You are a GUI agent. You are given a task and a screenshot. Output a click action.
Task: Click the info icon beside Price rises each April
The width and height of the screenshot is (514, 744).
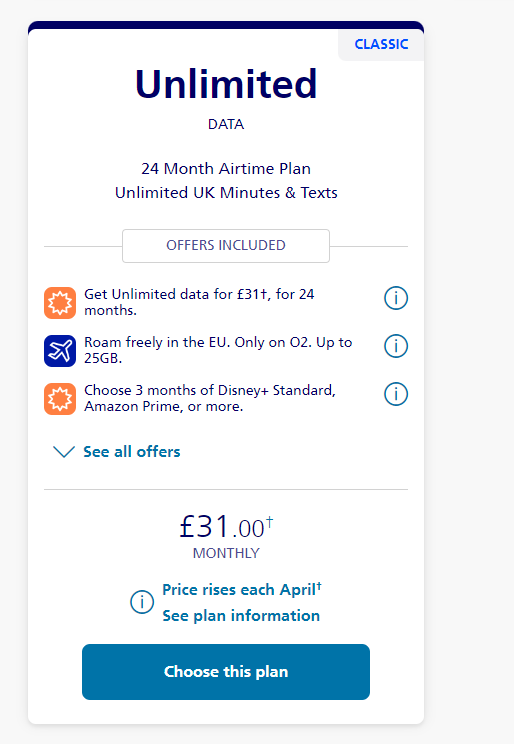click(142, 602)
